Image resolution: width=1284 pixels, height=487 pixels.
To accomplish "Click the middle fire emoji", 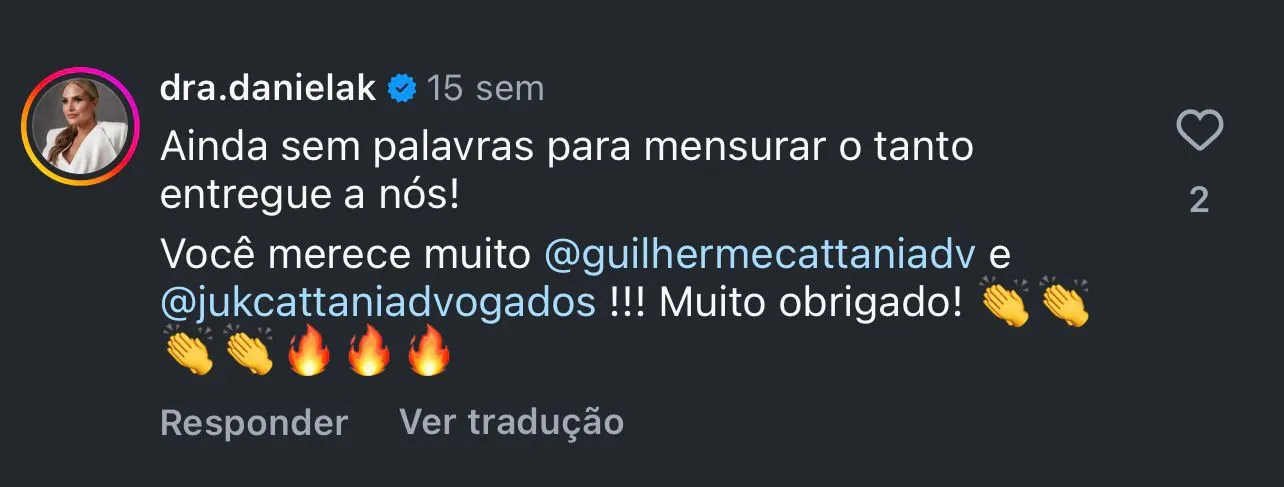I will tap(368, 352).
